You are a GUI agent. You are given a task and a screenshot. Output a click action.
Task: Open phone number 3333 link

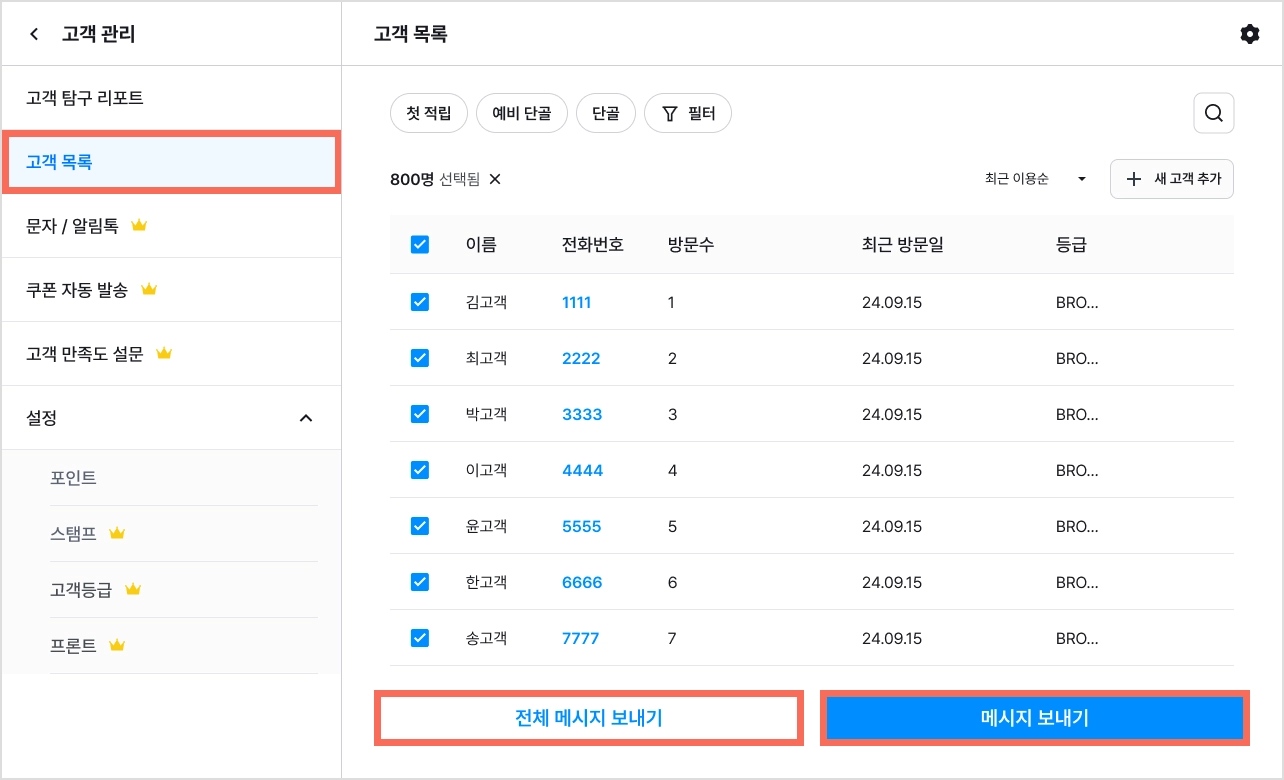pos(582,414)
